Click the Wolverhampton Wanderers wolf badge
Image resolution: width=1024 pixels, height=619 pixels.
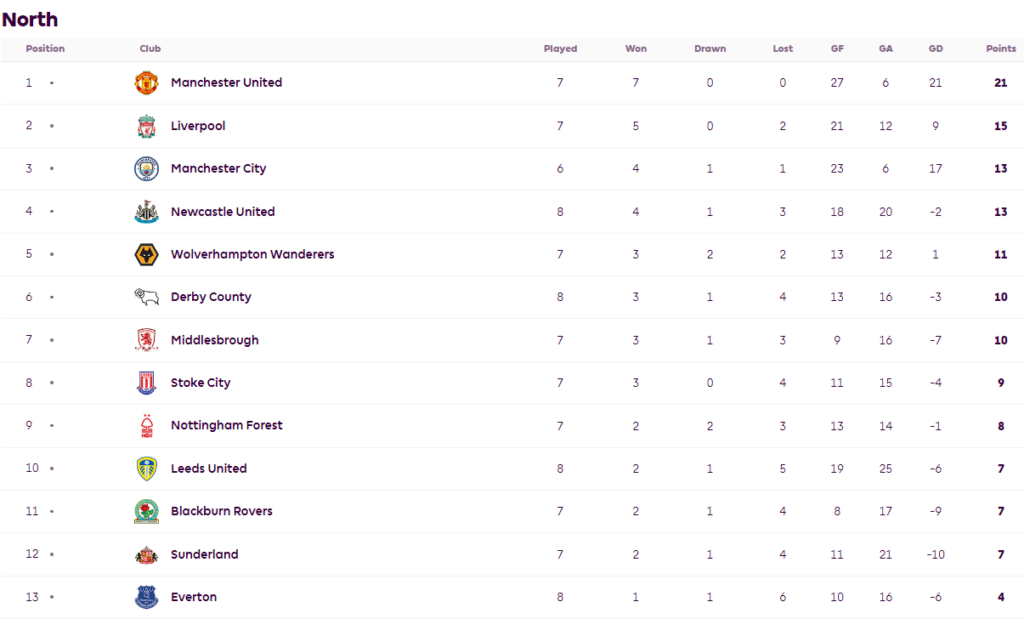(x=146, y=255)
